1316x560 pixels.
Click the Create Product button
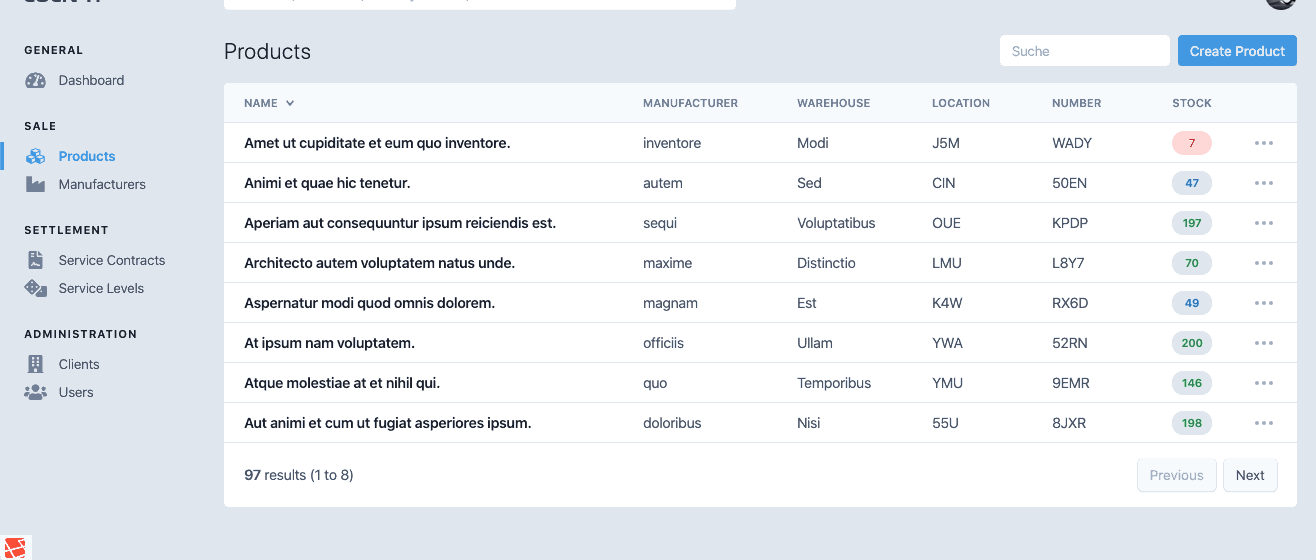click(1237, 51)
